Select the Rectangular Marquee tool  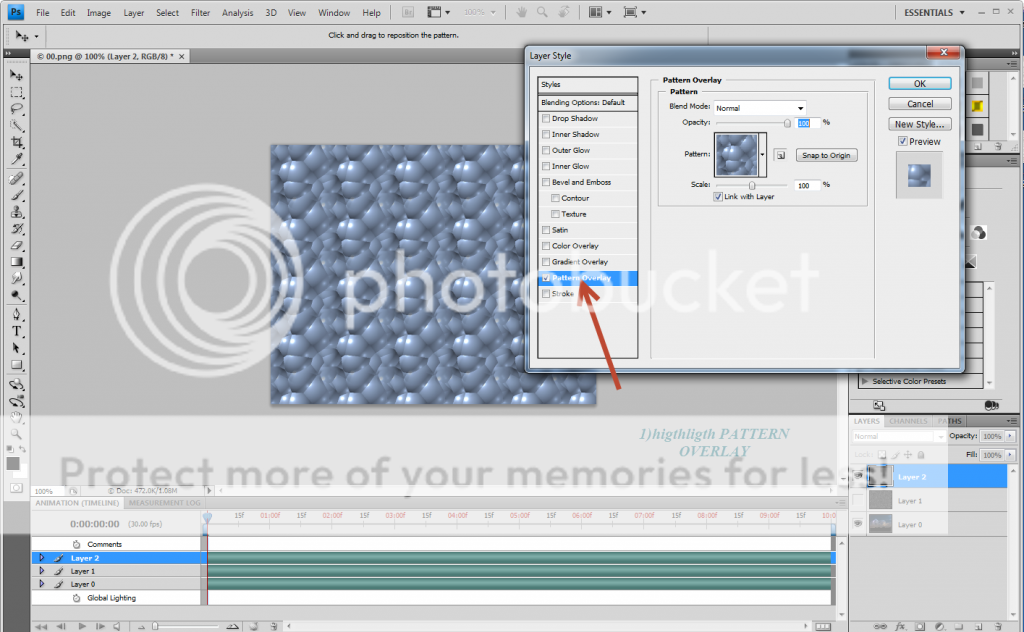pyautogui.click(x=17, y=92)
